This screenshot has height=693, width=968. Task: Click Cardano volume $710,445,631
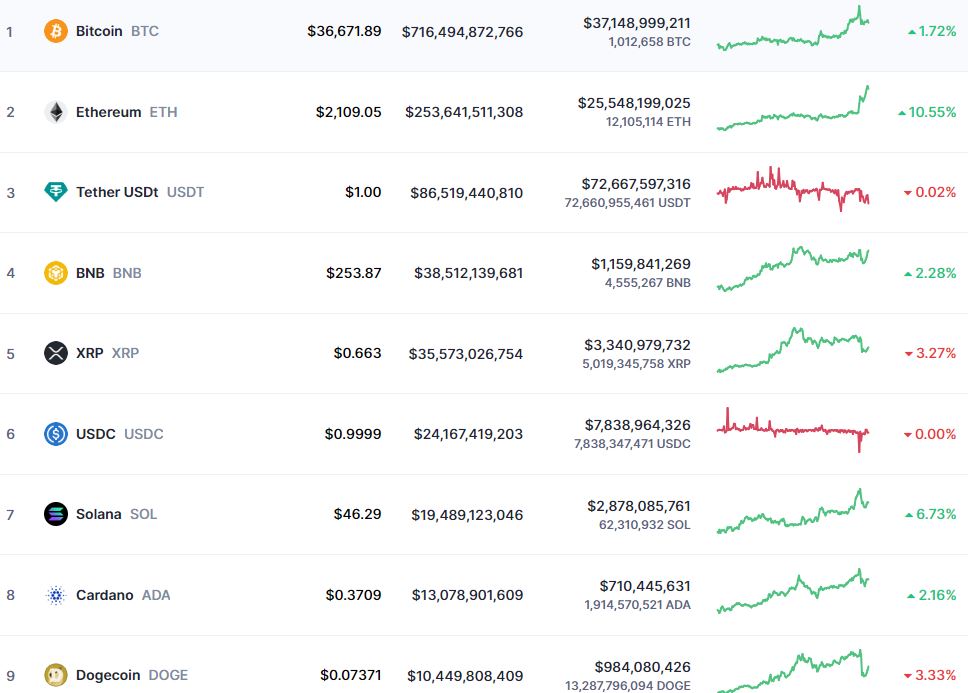click(645, 586)
